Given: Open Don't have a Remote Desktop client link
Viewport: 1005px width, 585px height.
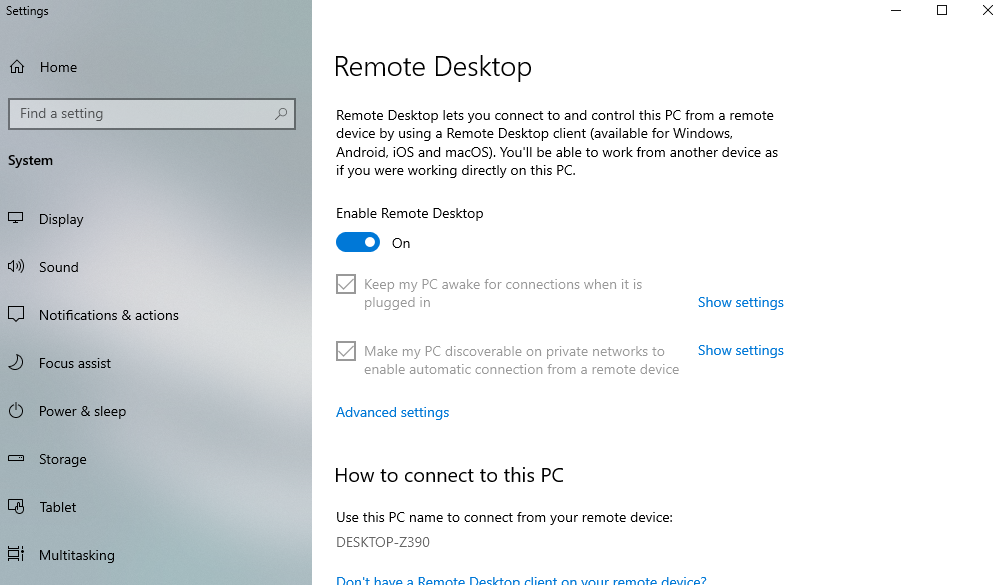Looking at the screenshot, I should [521, 580].
